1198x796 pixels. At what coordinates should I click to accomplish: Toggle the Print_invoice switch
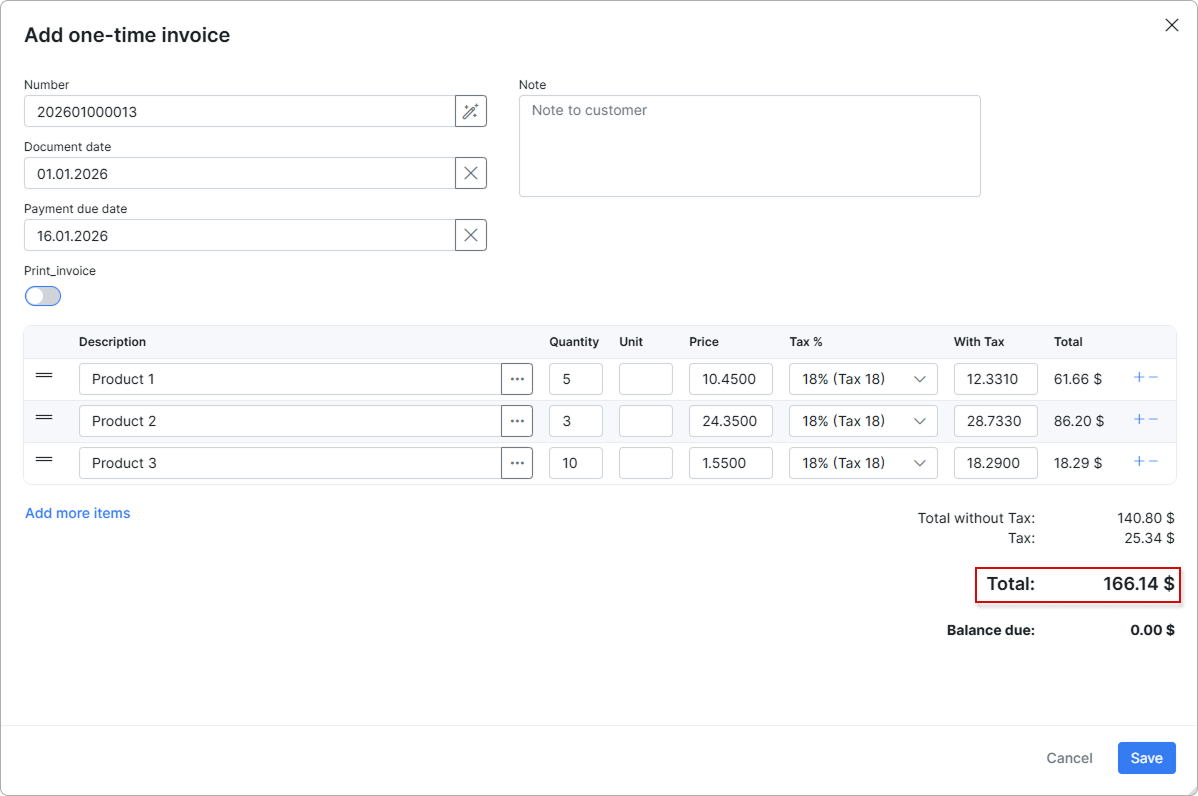click(x=43, y=296)
